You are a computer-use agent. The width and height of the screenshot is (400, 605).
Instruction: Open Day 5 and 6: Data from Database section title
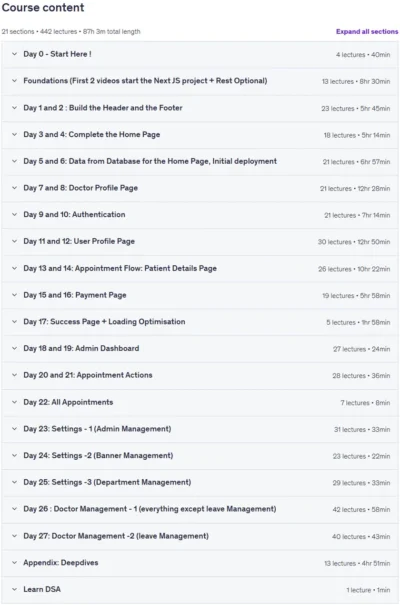click(x=150, y=161)
